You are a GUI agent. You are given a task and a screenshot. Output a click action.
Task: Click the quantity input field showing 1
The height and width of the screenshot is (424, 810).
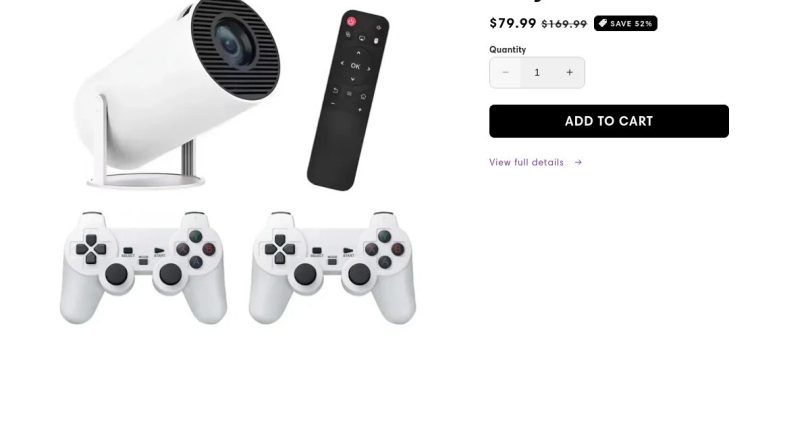tap(537, 73)
